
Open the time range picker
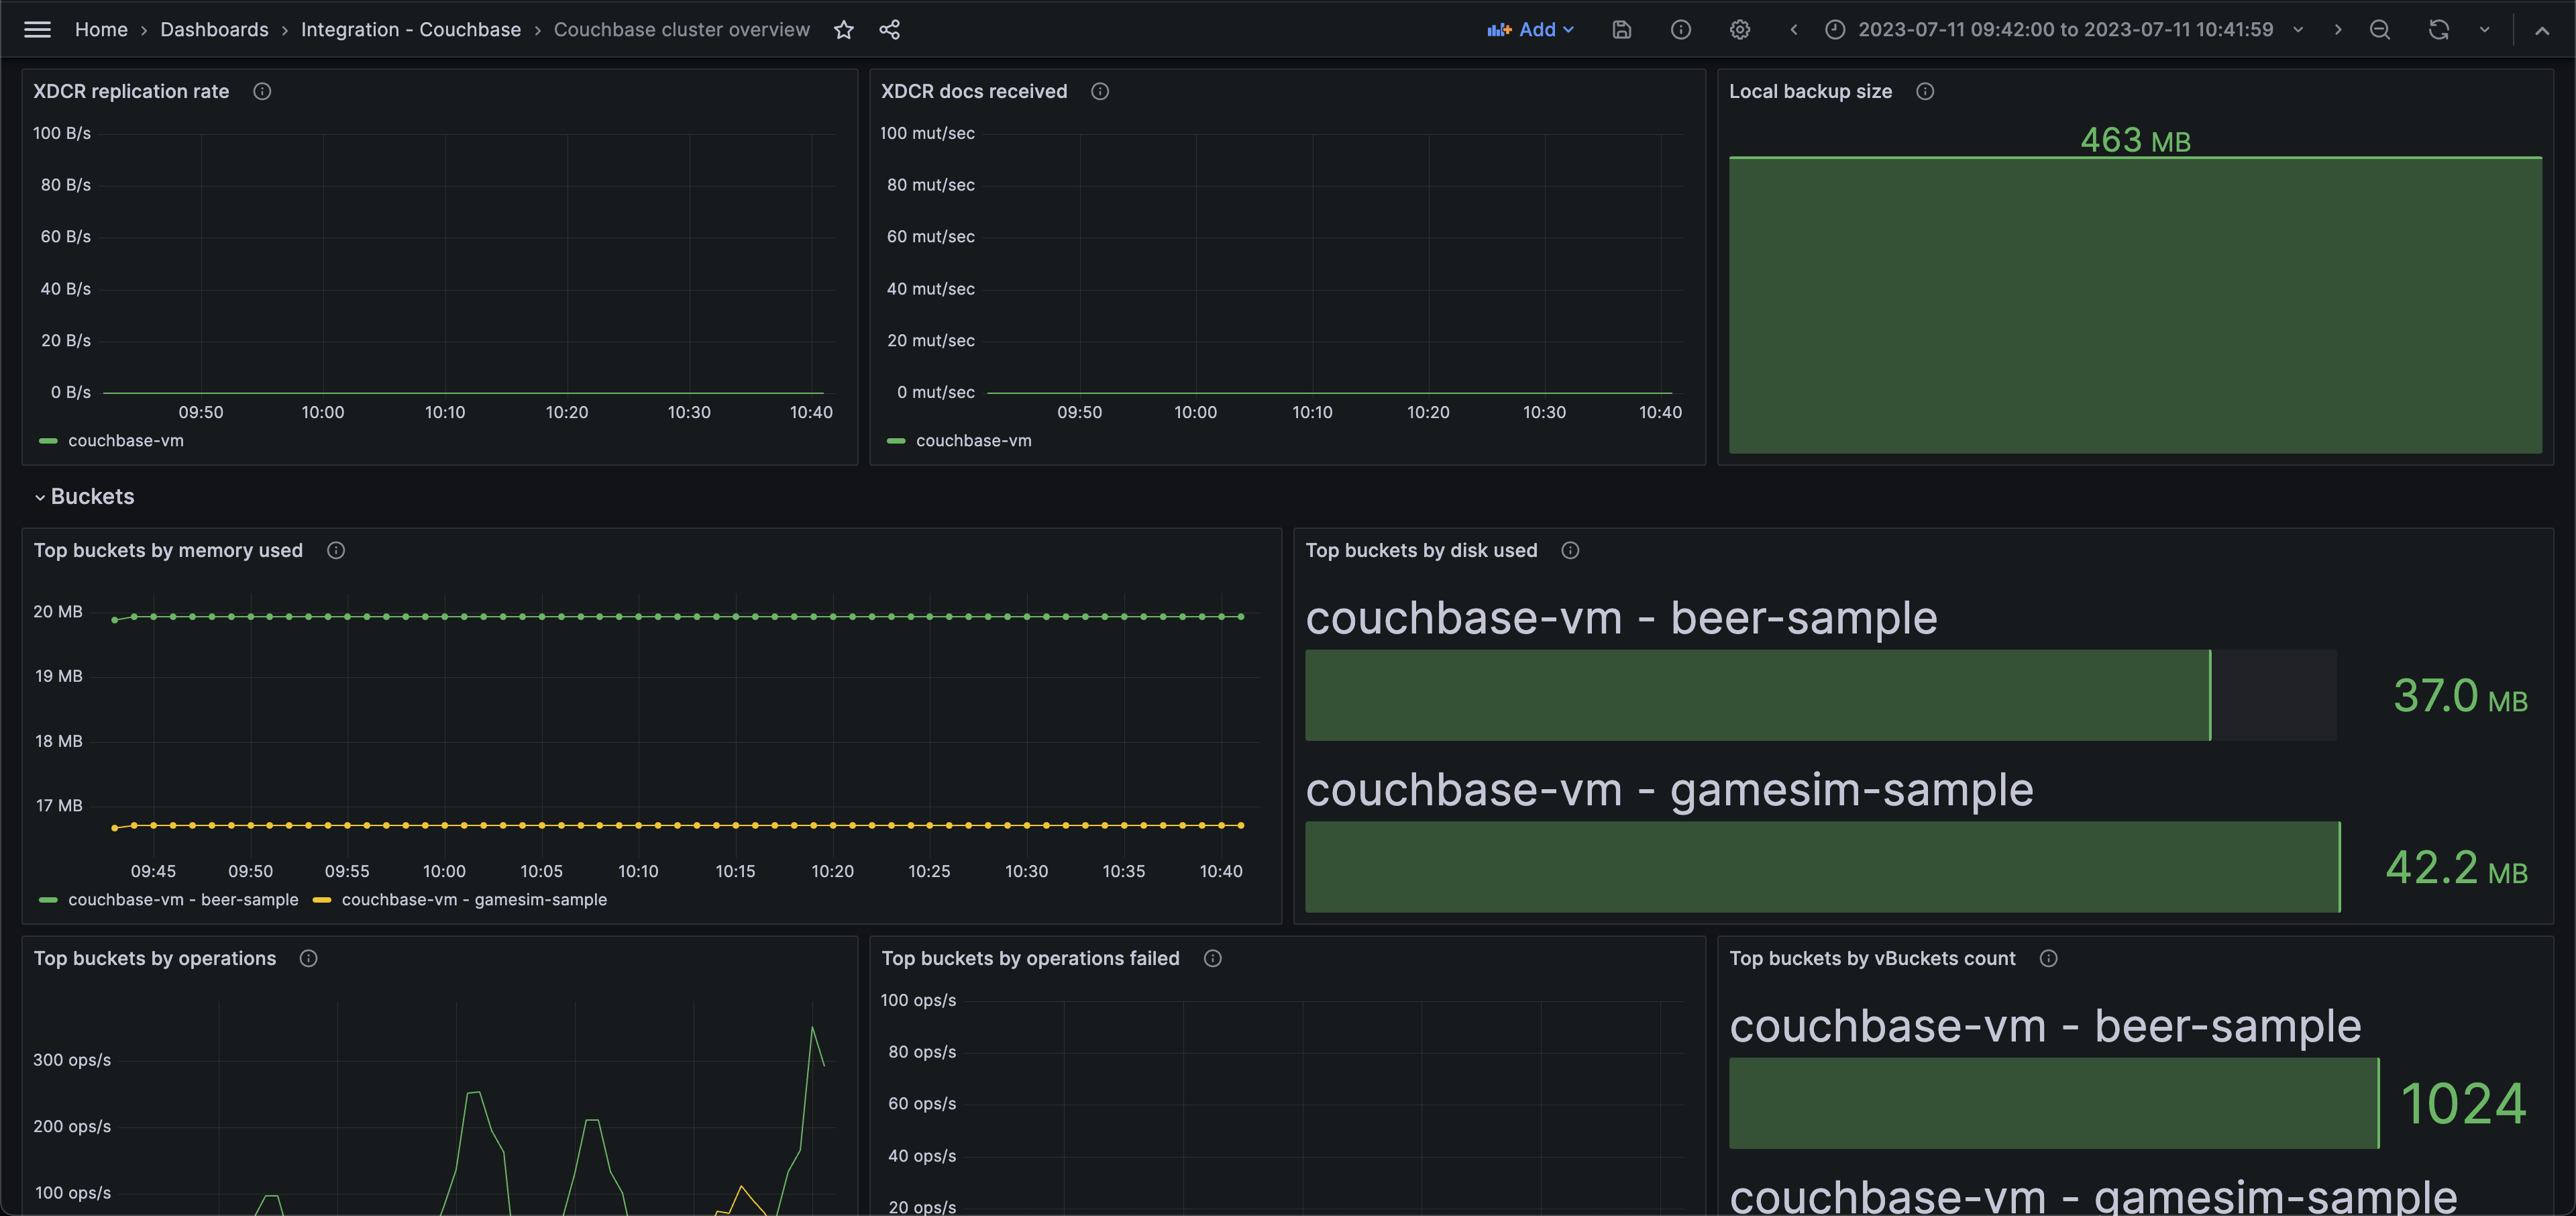click(x=2064, y=30)
